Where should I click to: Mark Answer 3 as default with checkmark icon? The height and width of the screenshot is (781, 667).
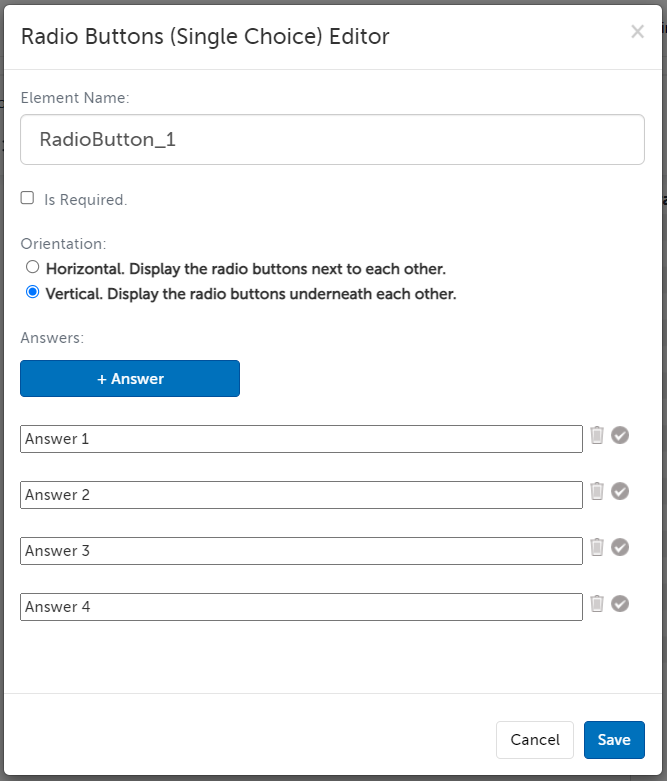point(620,547)
